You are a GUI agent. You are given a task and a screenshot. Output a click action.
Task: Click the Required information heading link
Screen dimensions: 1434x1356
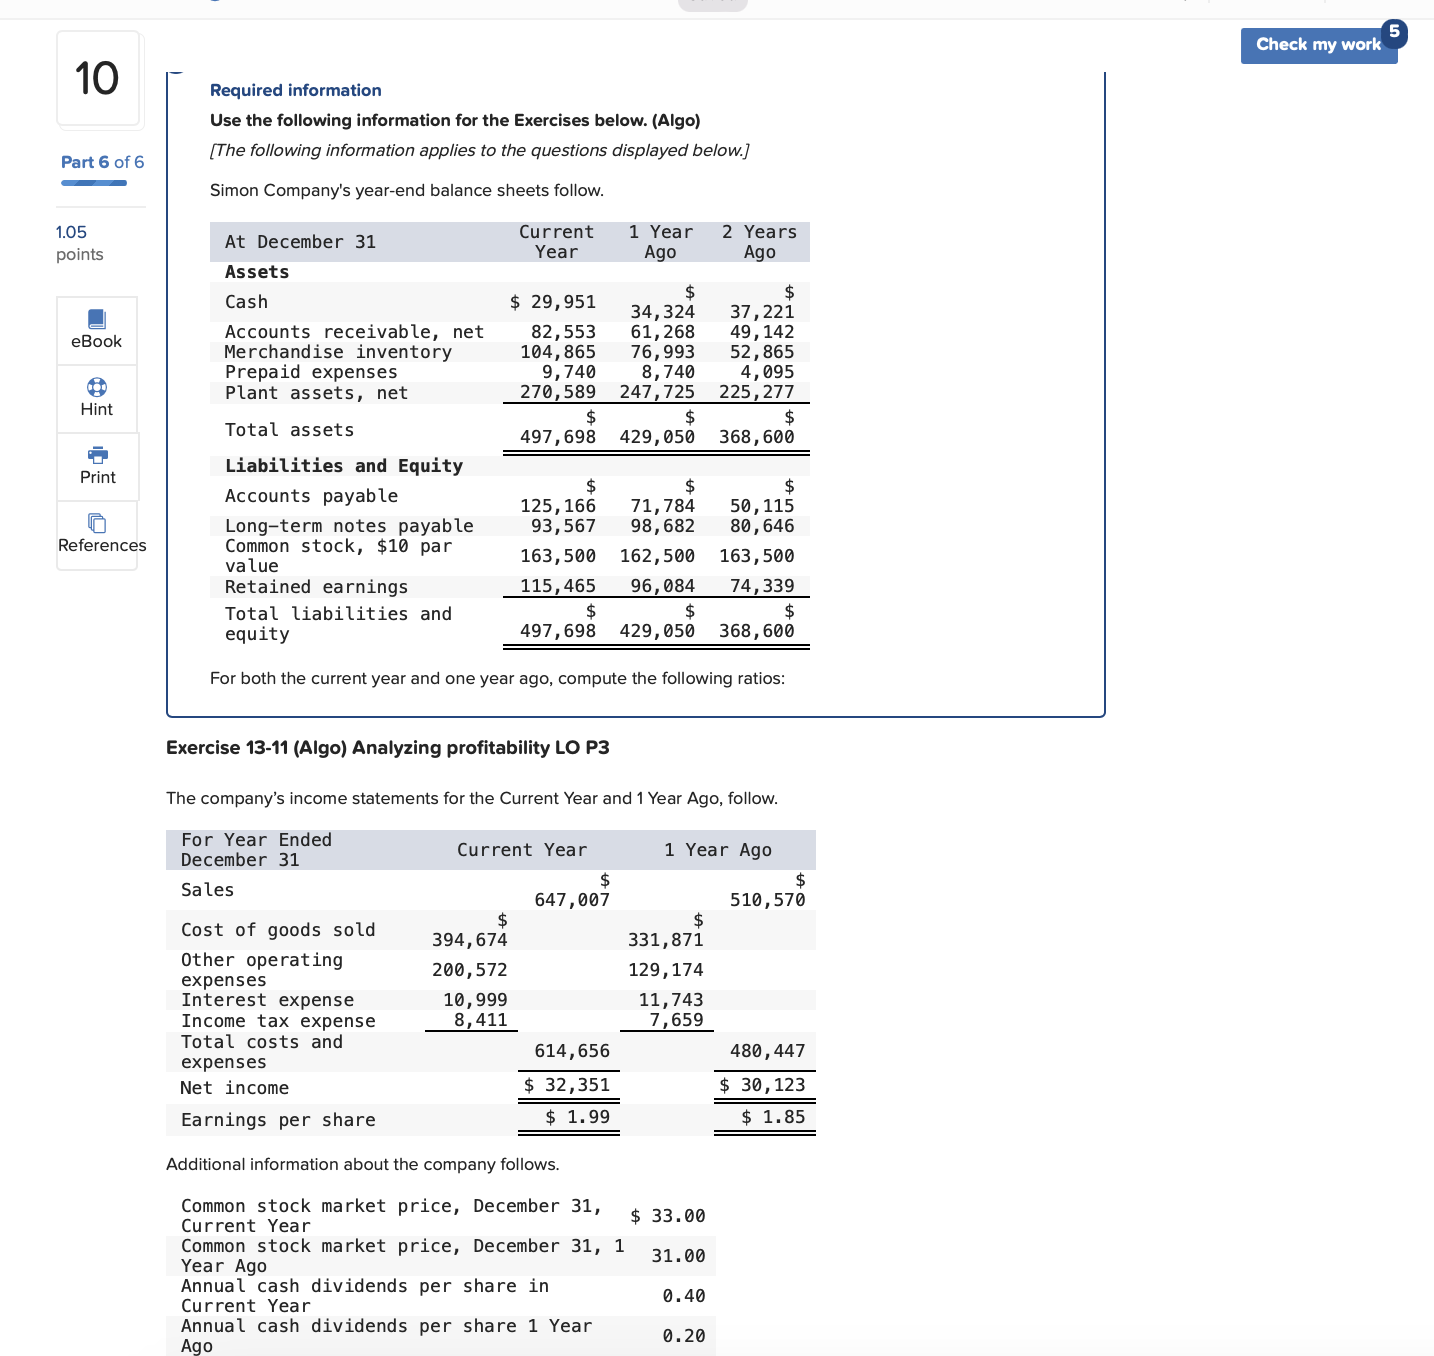295,90
